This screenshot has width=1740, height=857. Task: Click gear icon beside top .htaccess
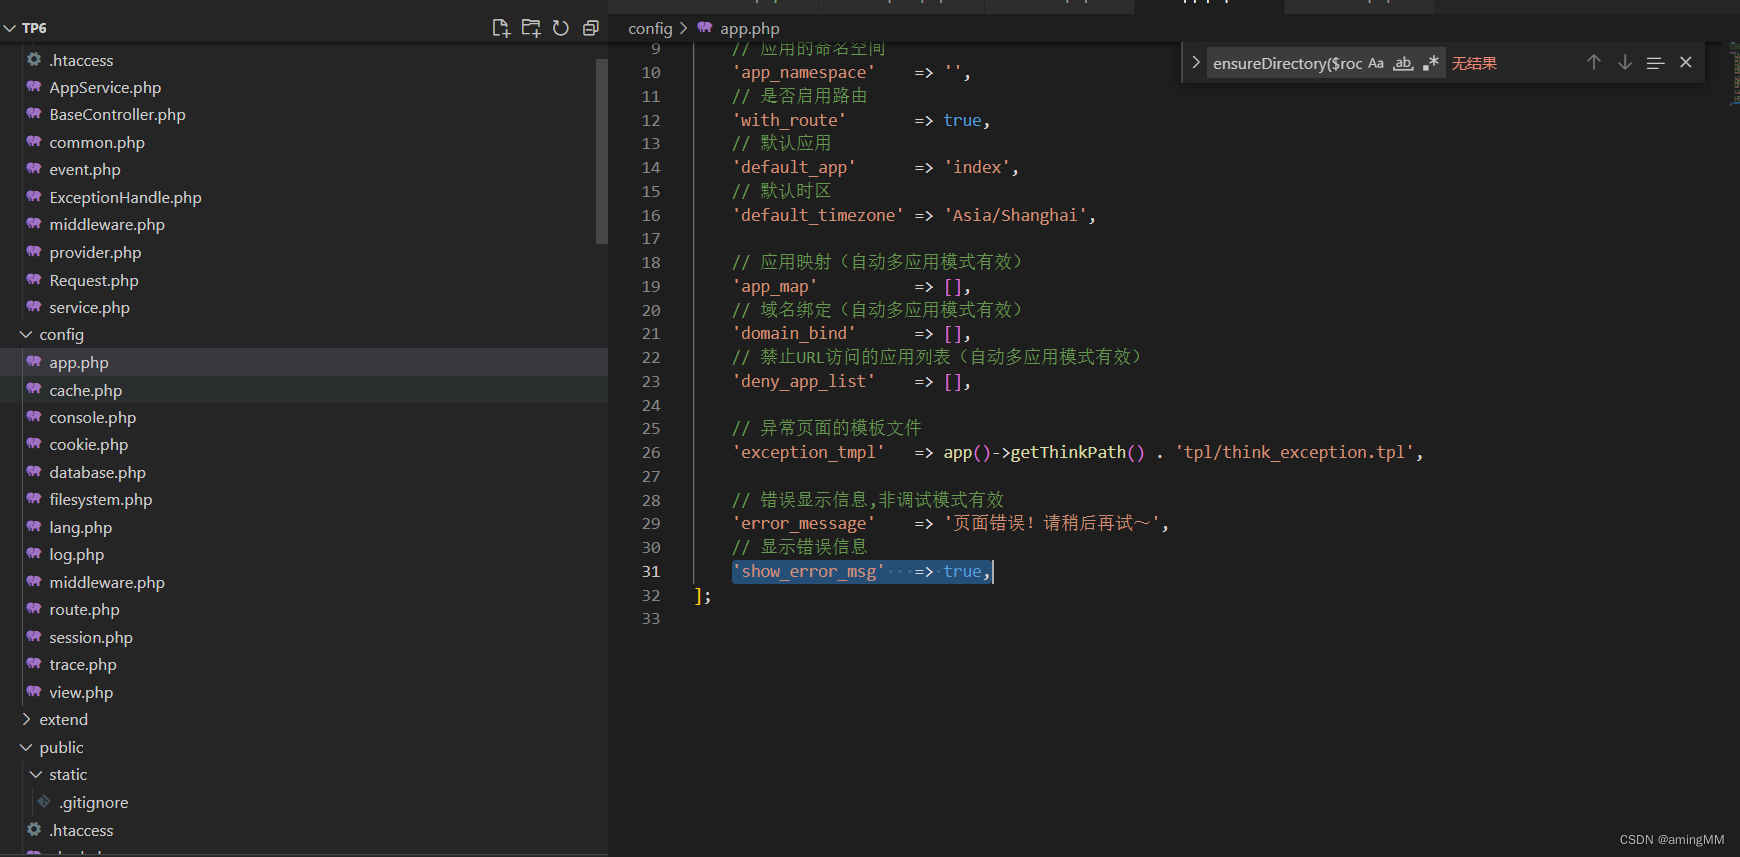pos(34,59)
